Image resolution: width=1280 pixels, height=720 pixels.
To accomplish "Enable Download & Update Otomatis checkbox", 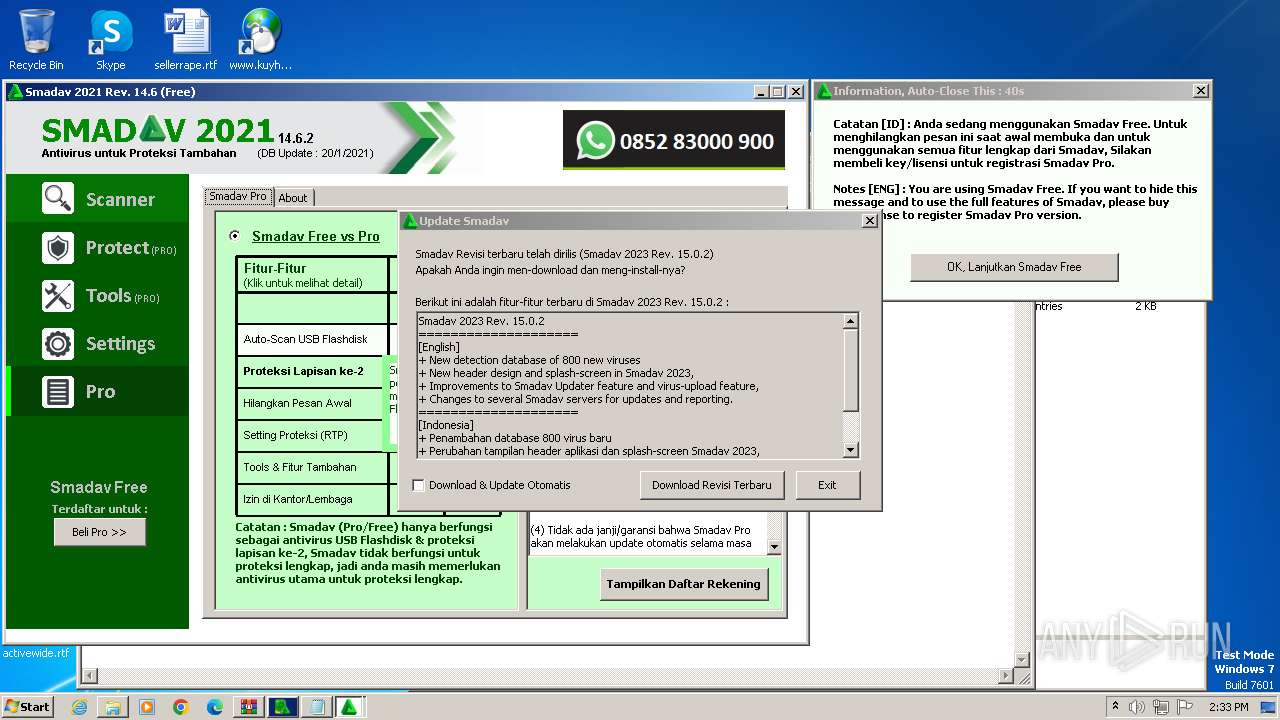I will tap(419, 485).
